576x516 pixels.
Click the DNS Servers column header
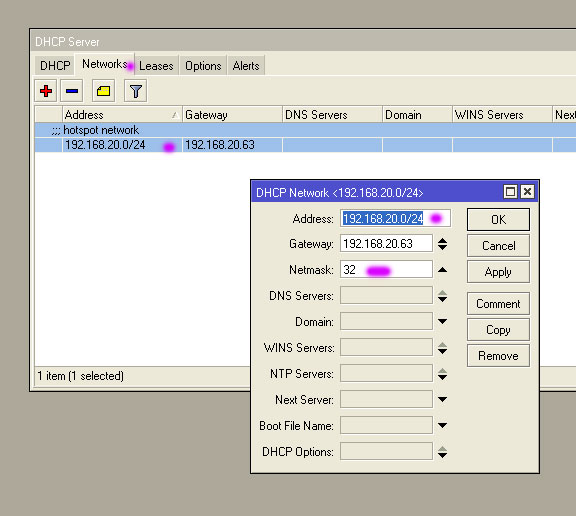332,115
